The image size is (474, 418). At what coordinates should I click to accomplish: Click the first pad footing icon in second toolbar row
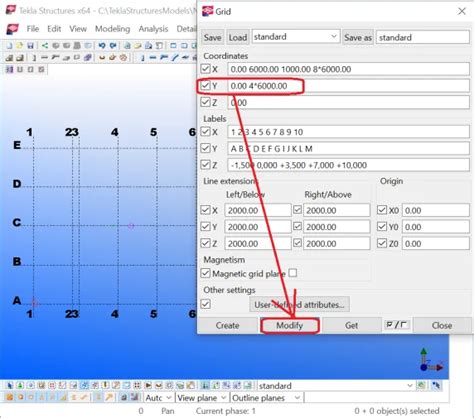(x=9, y=58)
